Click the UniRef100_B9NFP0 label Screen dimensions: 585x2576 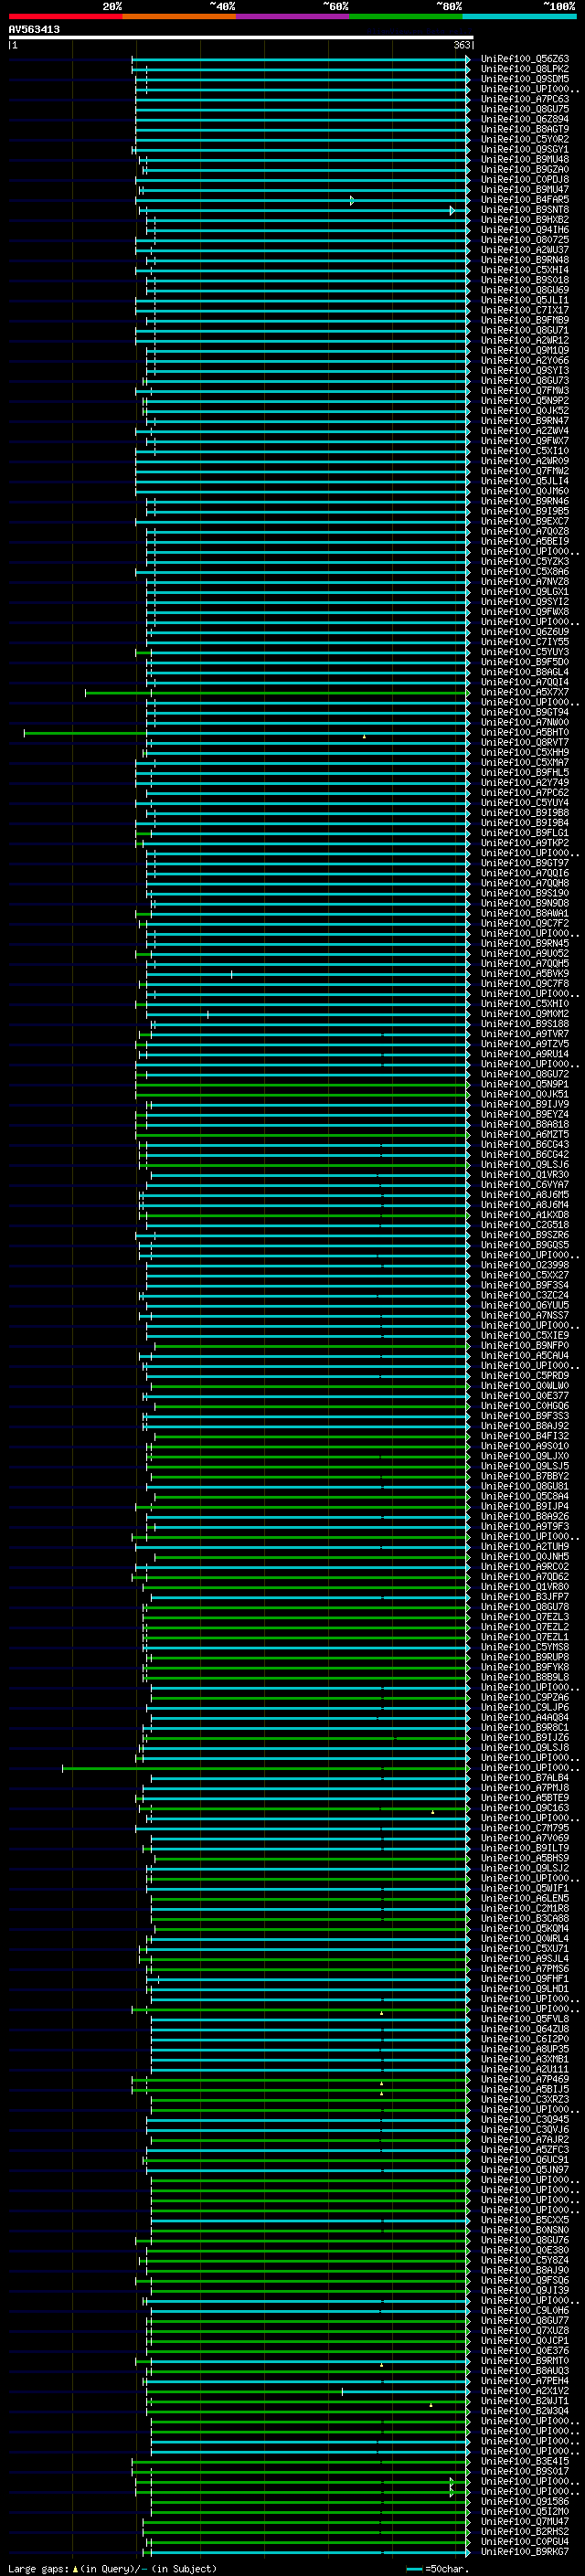tap(525, 1346)
